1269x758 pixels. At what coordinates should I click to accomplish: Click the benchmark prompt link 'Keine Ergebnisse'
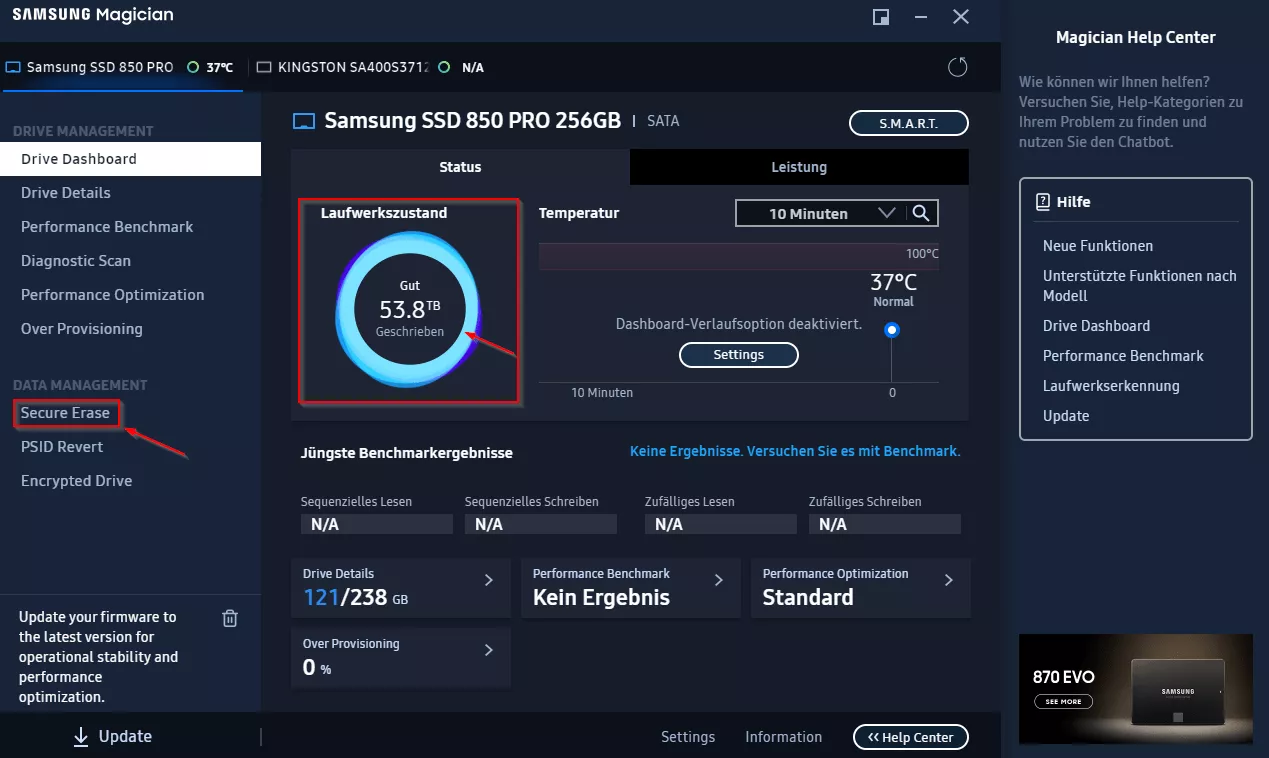coord(795,452)
